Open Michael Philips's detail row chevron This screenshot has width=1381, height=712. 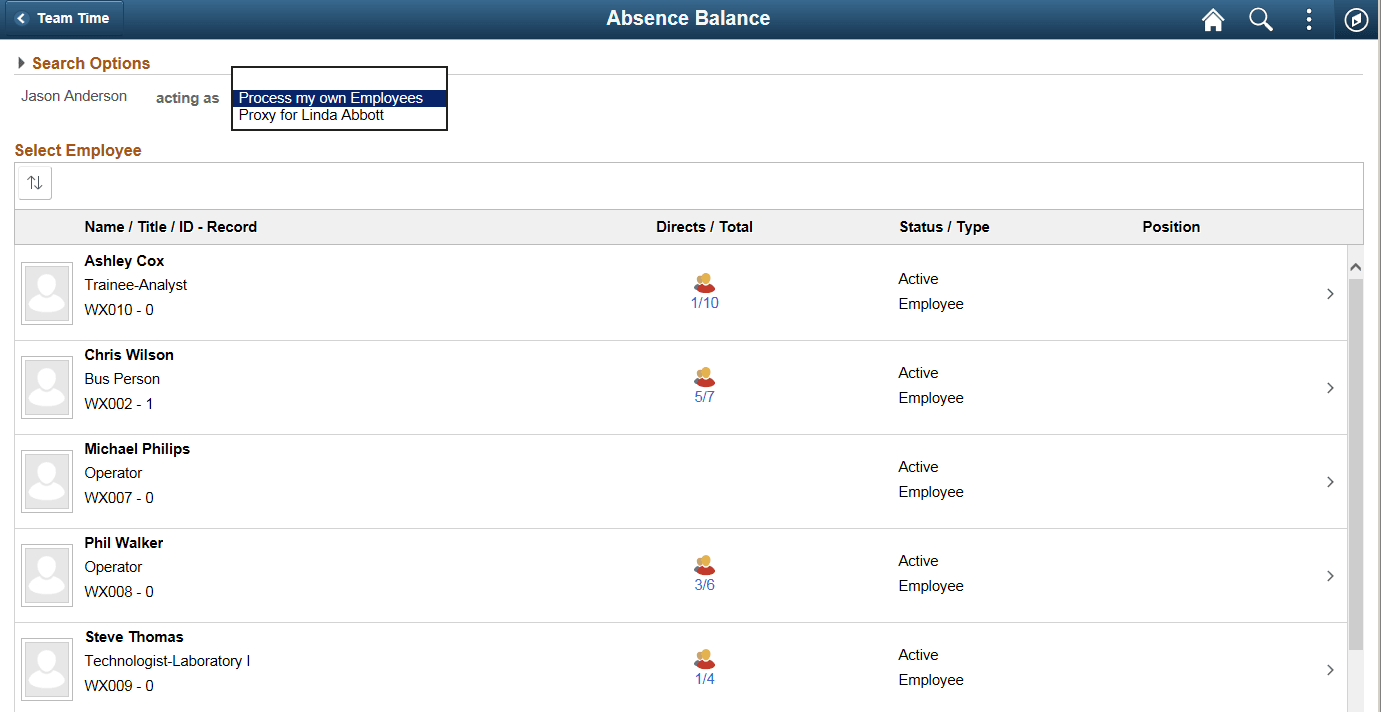[x=1330, y=481]
